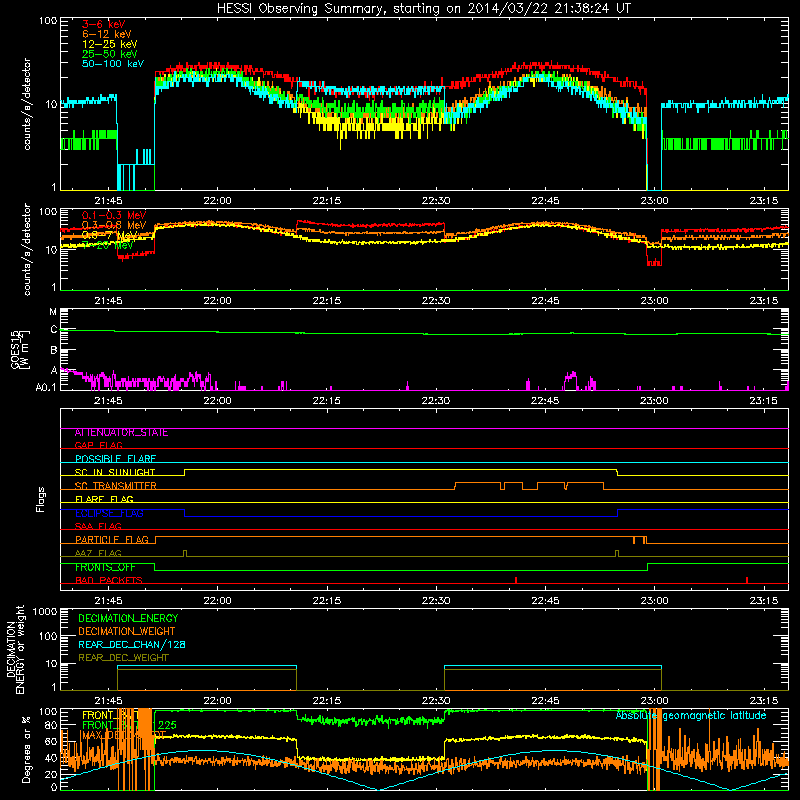The image size is (800, 800).
Task: Click the GOES15 W m-2 axis label
Action: coord(20,349)
